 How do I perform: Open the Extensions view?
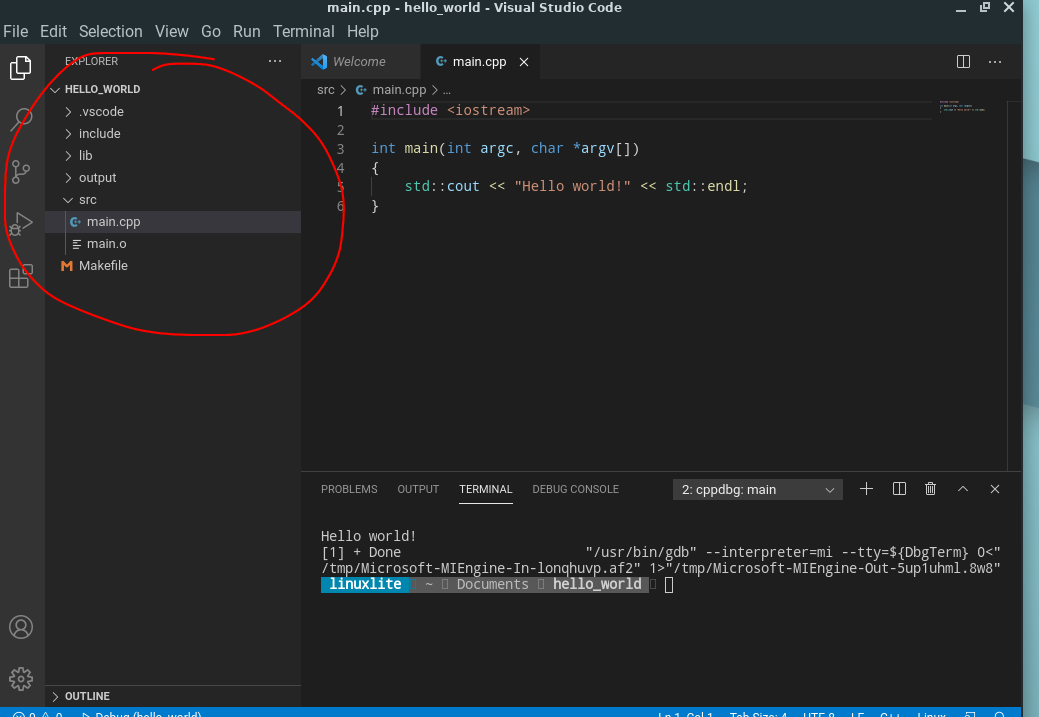pos(21,277)
